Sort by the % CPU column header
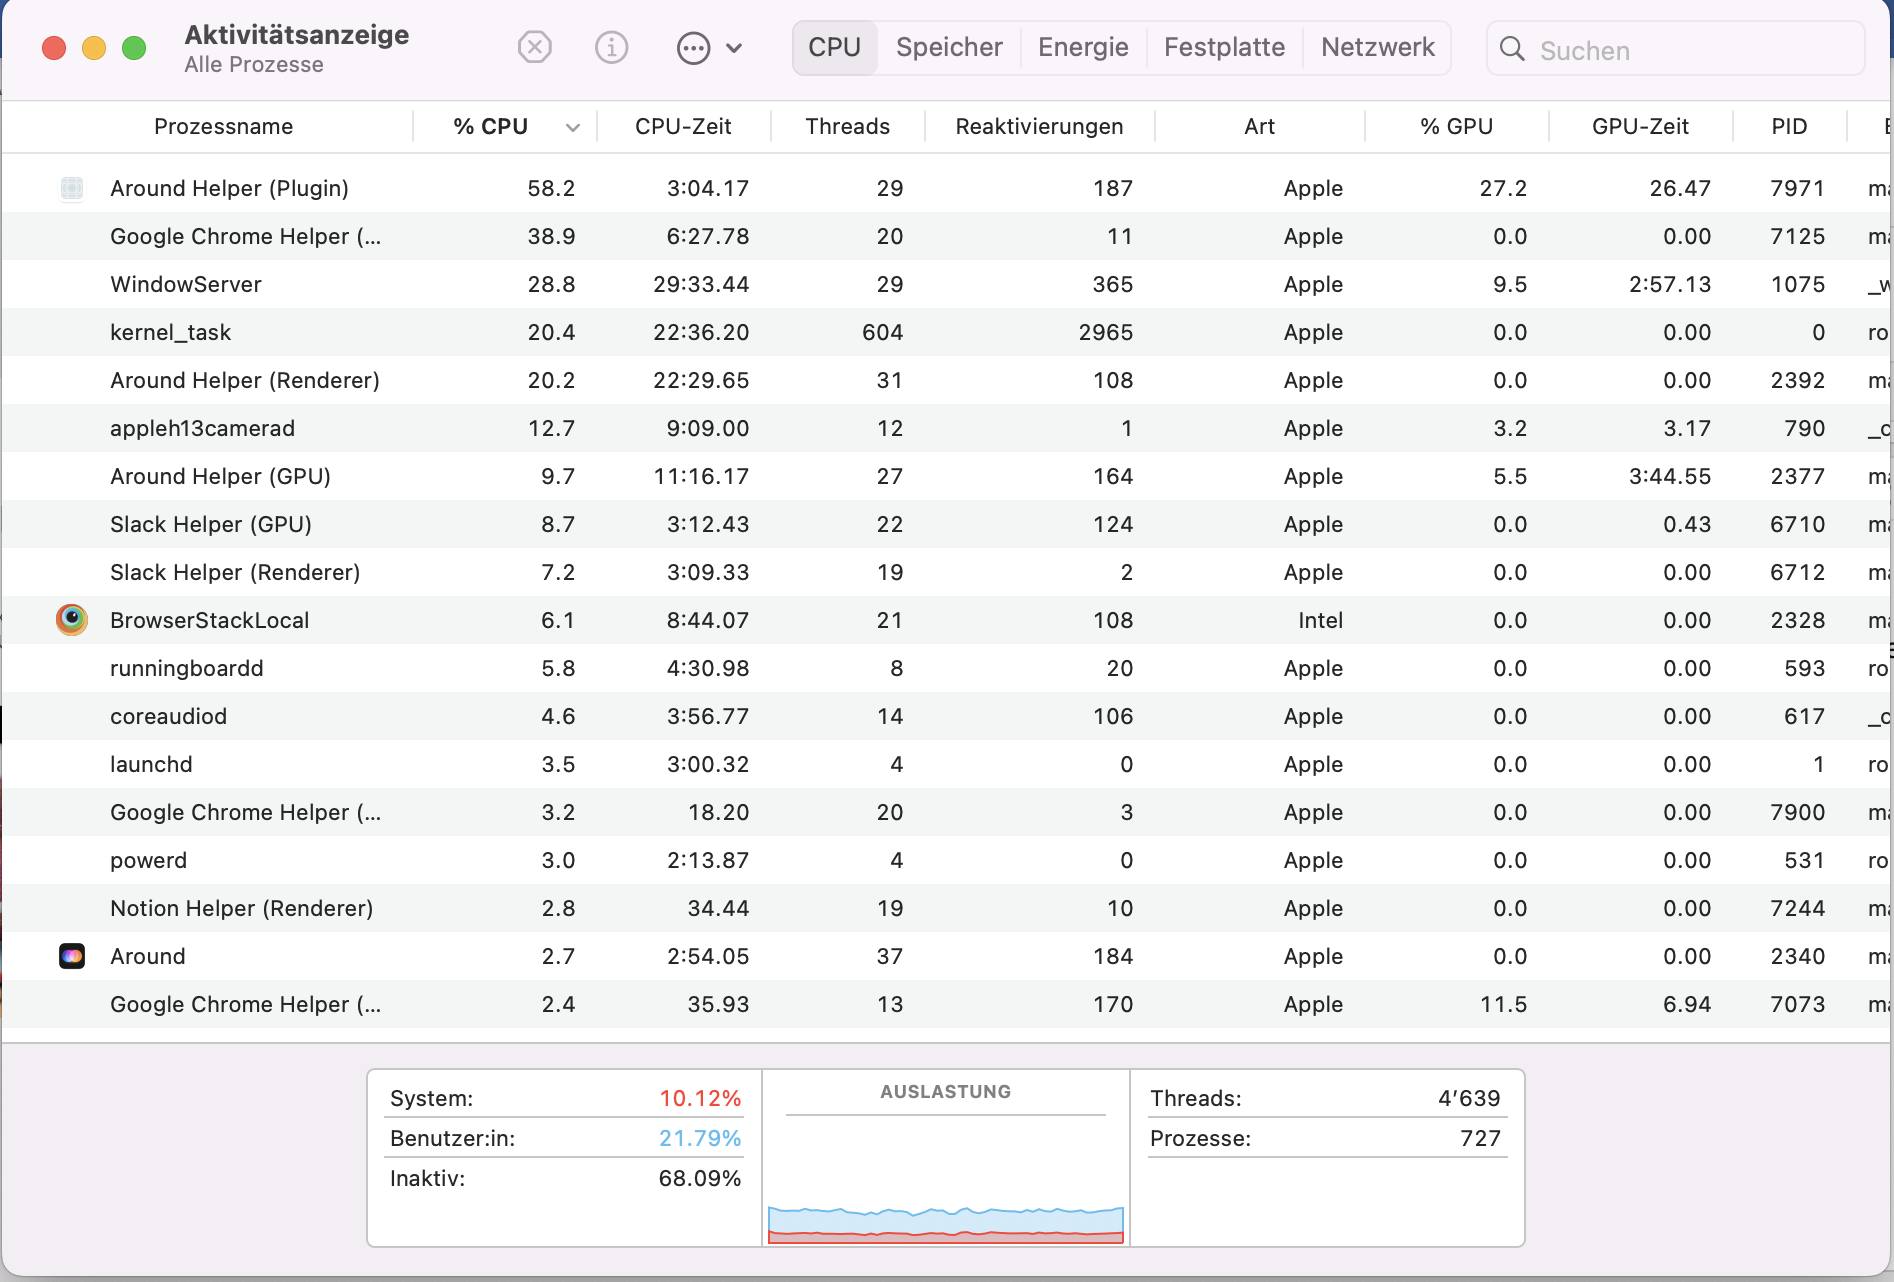The width and height of the screenshot is (1894, 1282). (x=490, y=126)
